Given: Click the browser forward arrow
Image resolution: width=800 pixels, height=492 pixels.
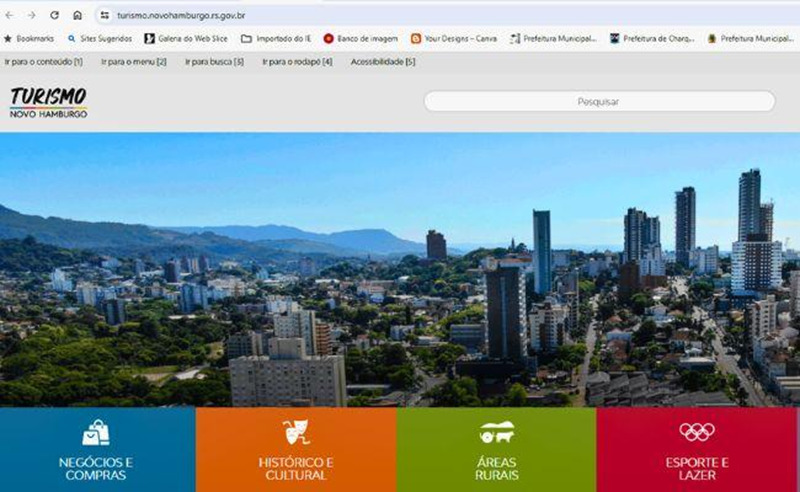Looking at the screenshot, I should point(32,15).
